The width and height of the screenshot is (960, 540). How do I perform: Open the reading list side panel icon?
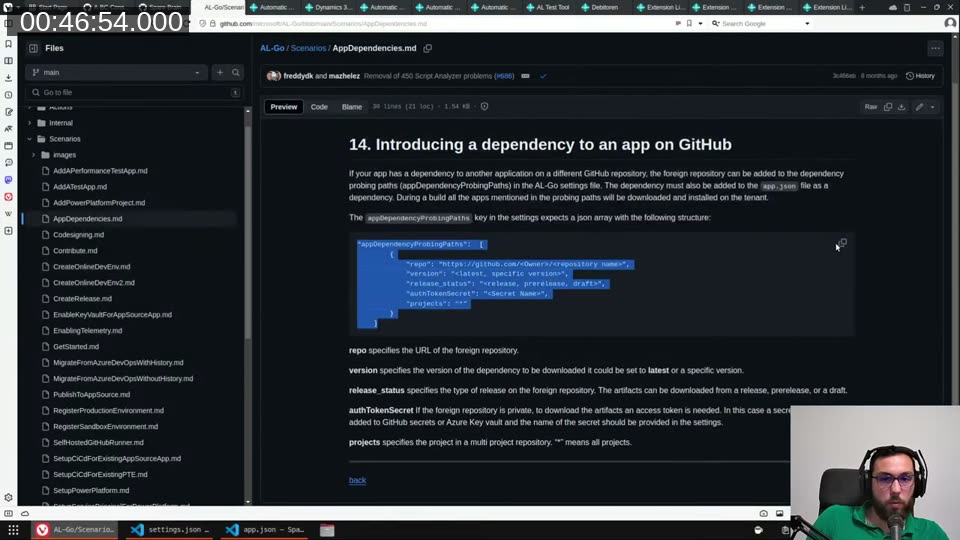click(9, 61)
